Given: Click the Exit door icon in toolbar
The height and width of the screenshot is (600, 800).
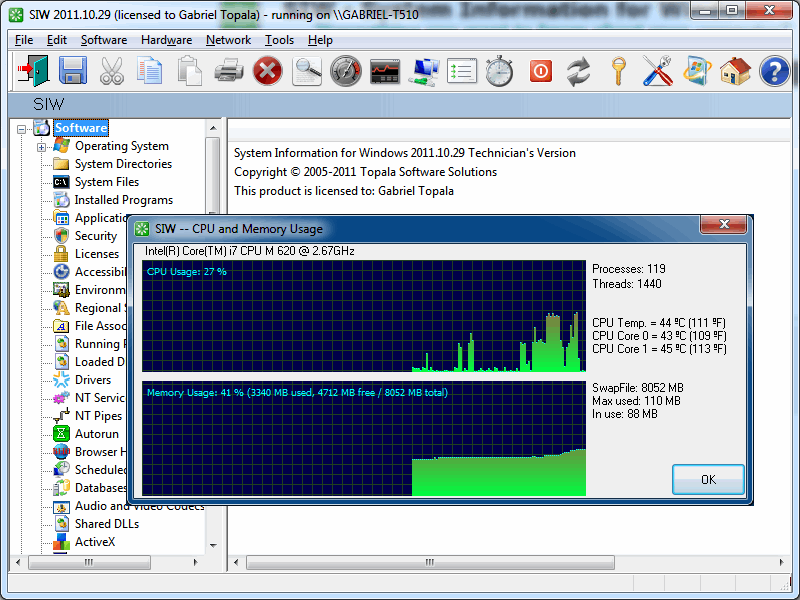Looking at the screenshot, I should (x=34, y=71).
